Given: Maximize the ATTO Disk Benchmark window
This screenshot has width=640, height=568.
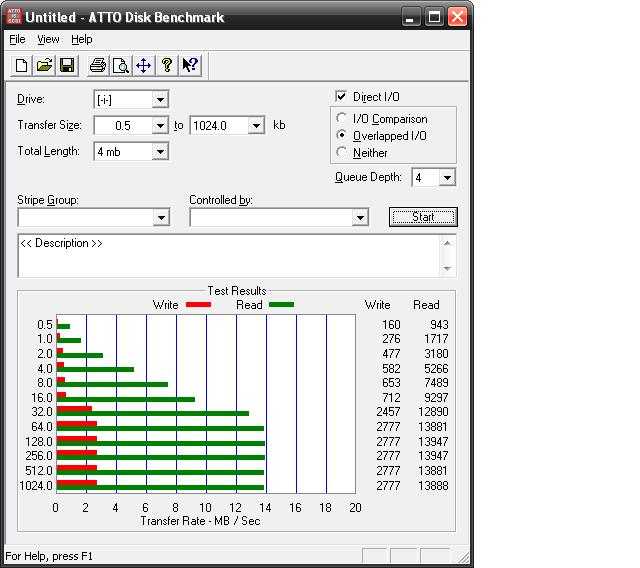Looking at the screenshot, I should click(434, 17).
